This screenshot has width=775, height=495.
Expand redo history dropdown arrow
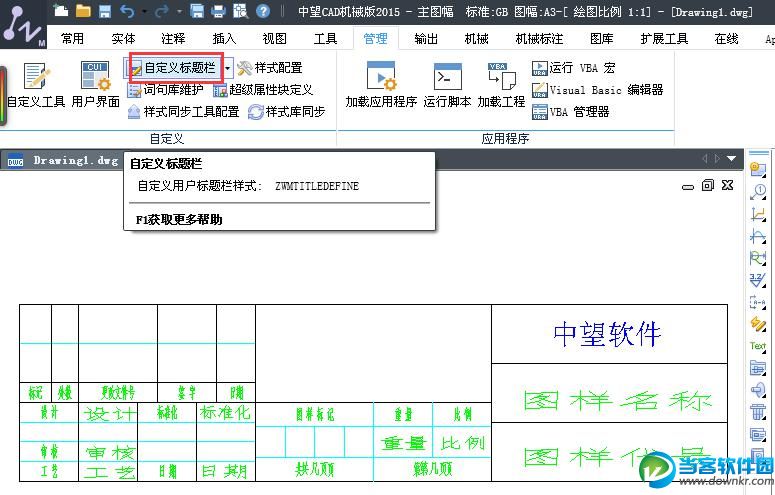[179, 11]
